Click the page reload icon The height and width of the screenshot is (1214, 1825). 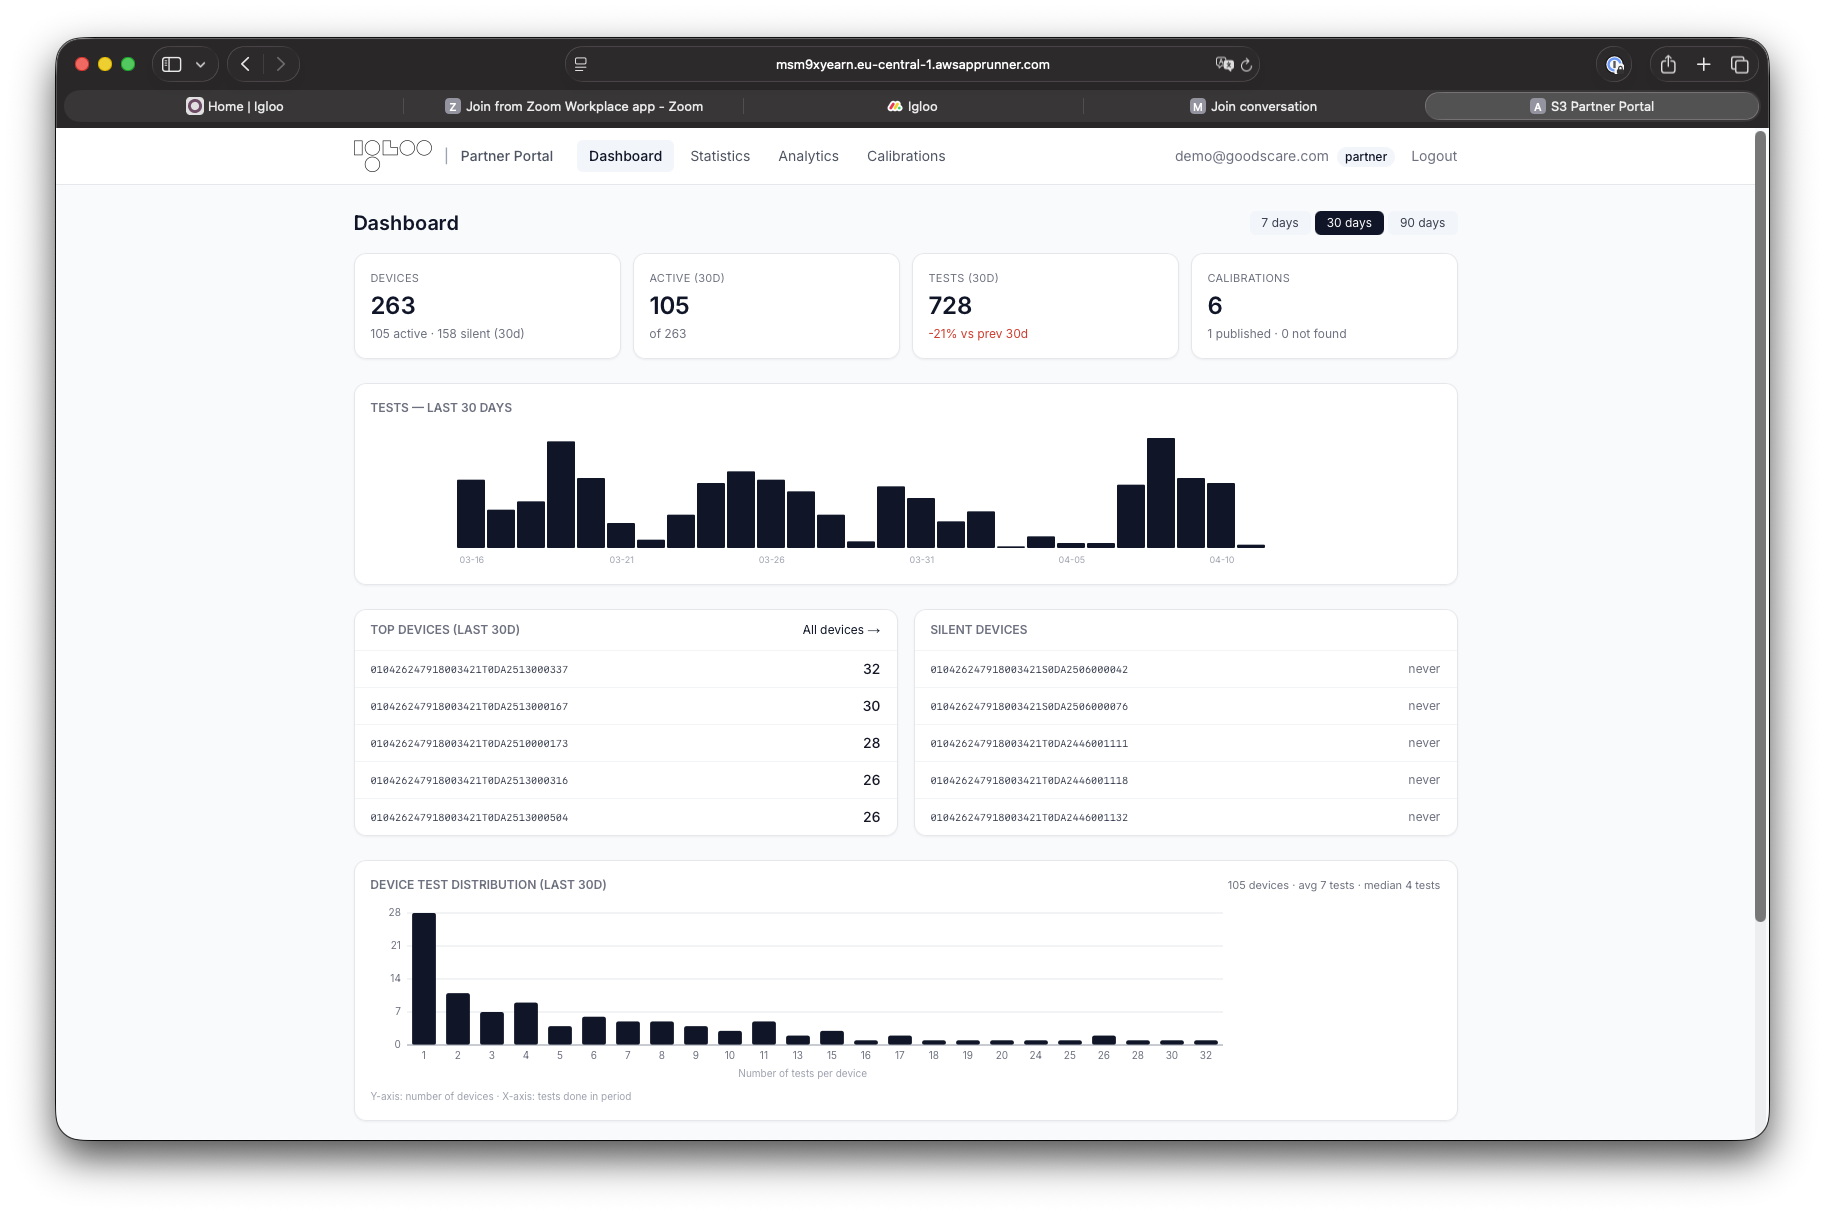coord(1246,65)
